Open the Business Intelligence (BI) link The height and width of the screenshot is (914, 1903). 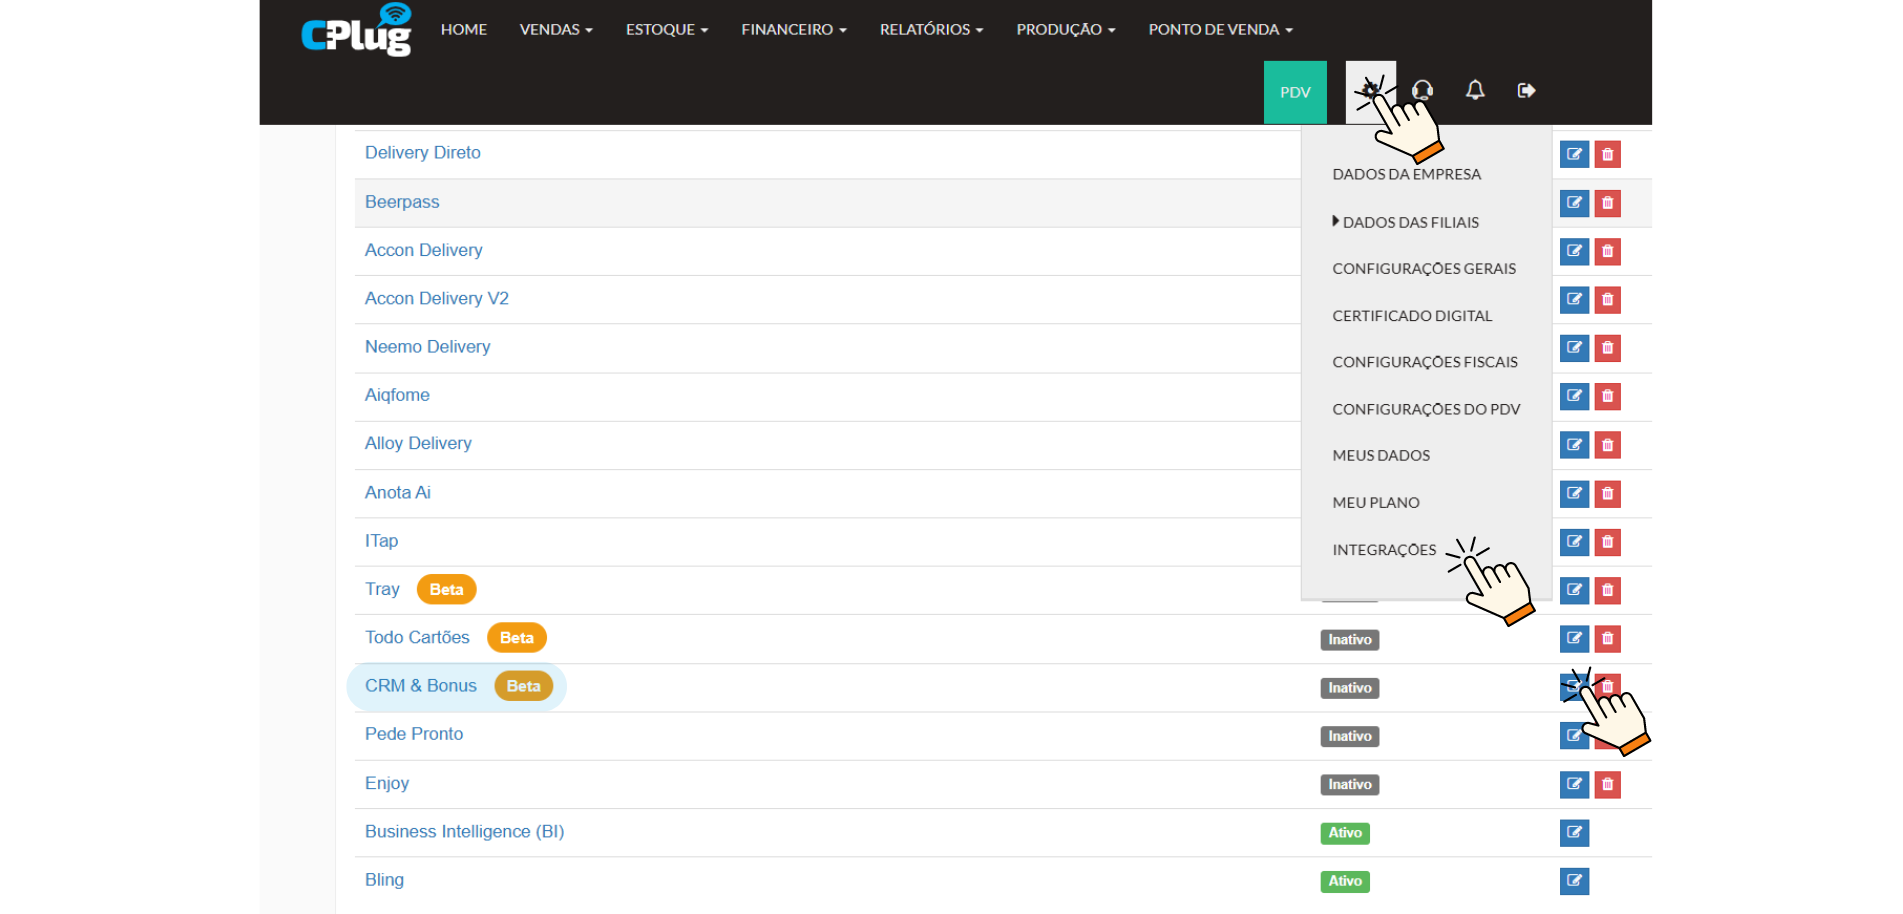(465, 832)
